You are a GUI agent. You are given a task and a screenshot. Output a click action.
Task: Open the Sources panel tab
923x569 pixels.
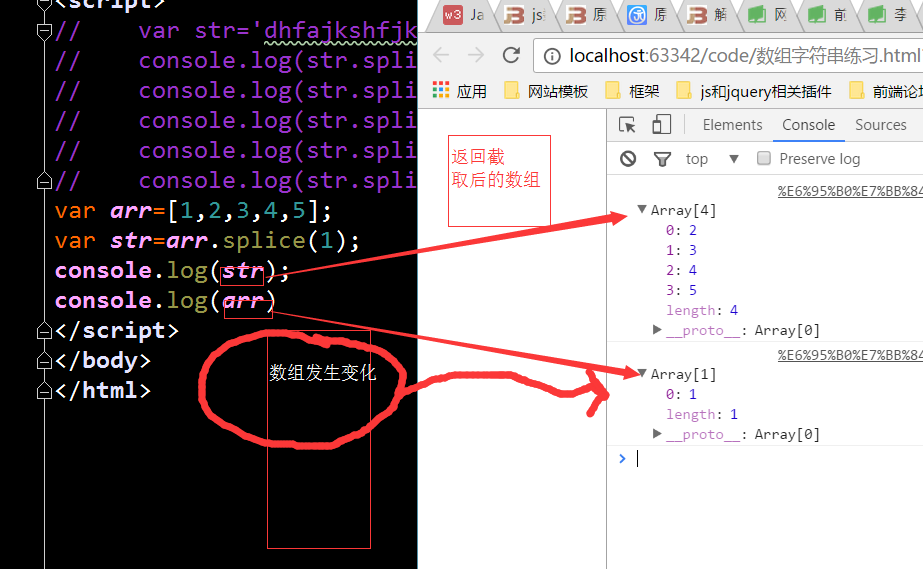[x=881, y=125]
